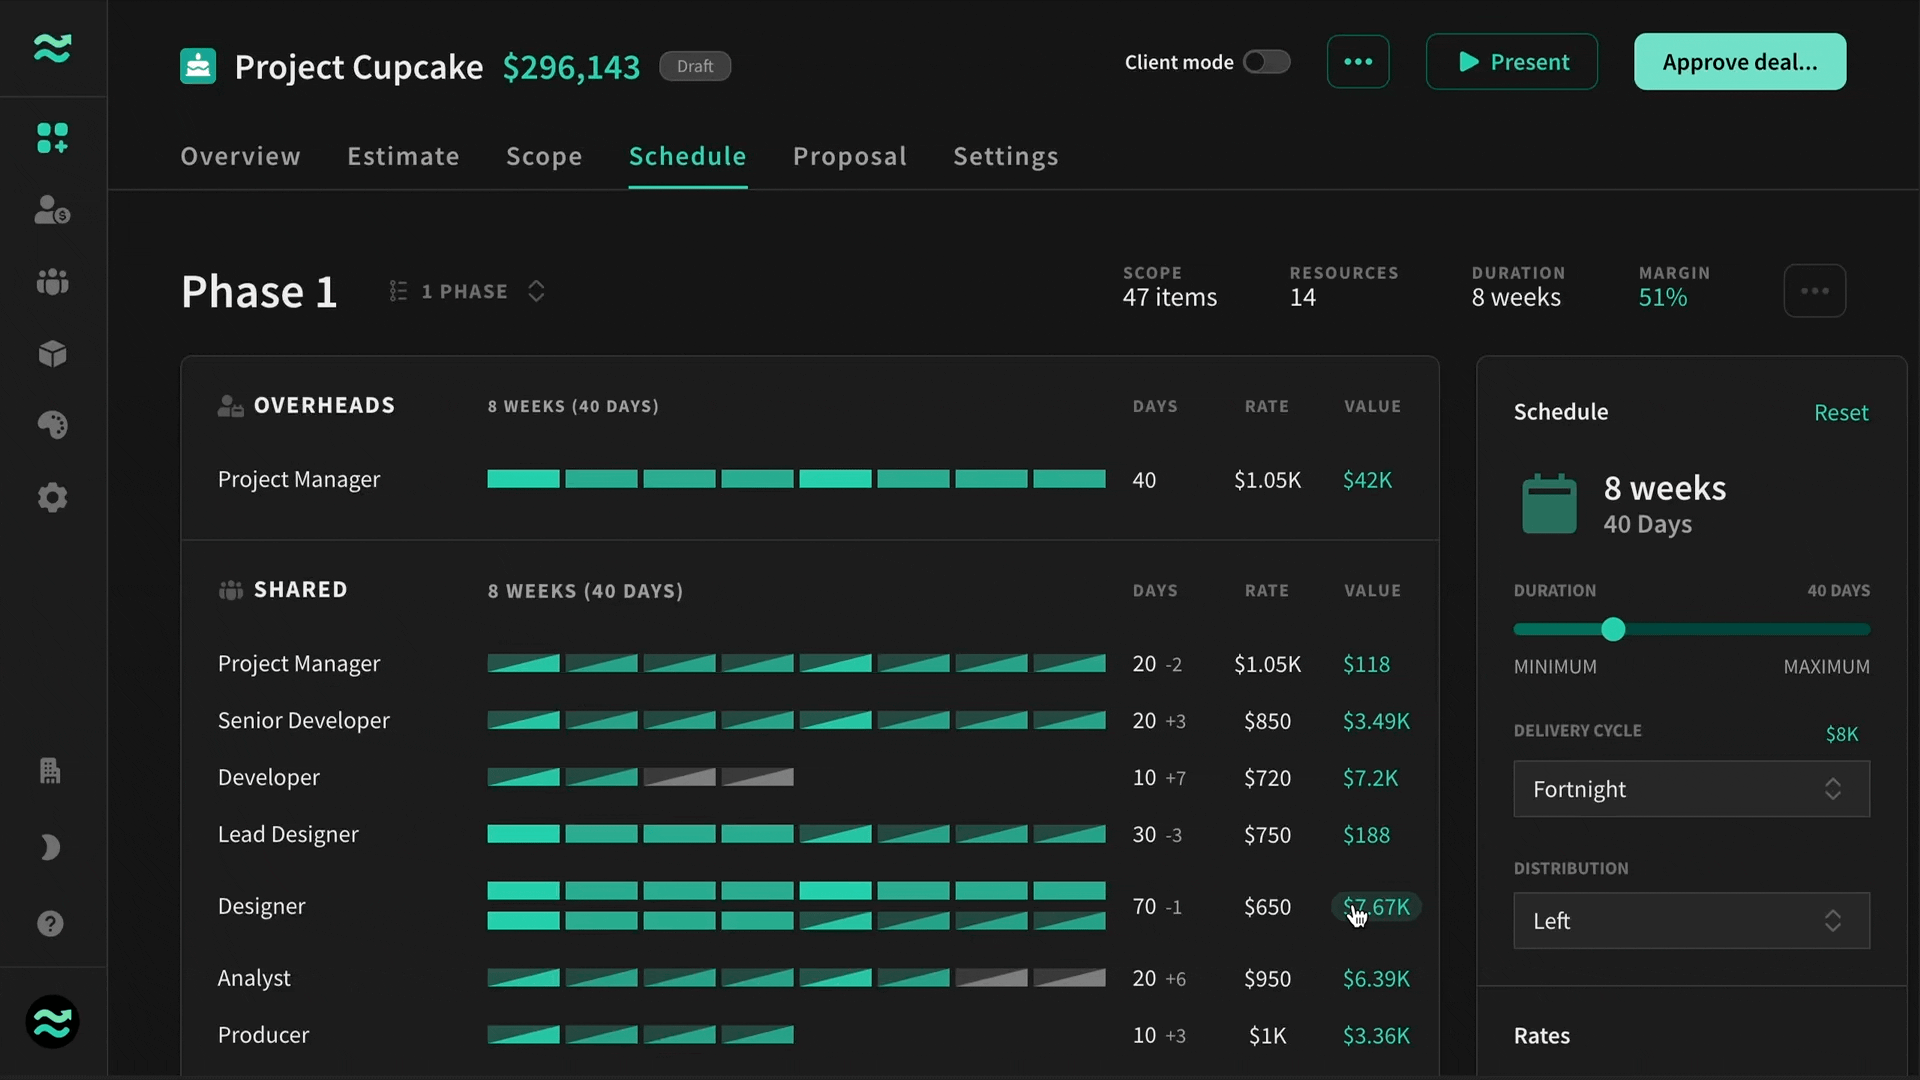
Task: Click the Duration slider handle
Action: tap(1613, 629)
